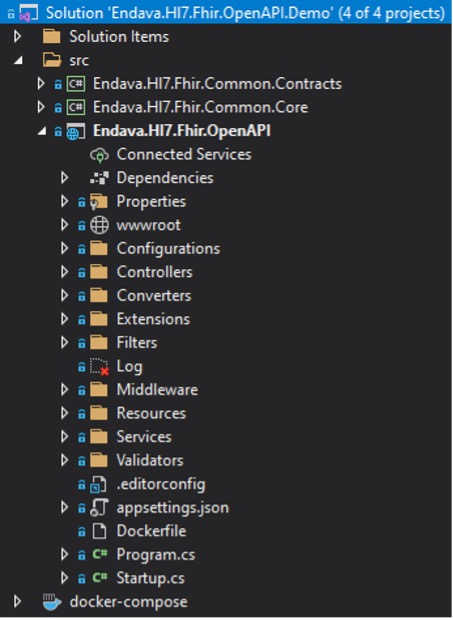Click the C# icon next to Program.cs

point(100,554)
